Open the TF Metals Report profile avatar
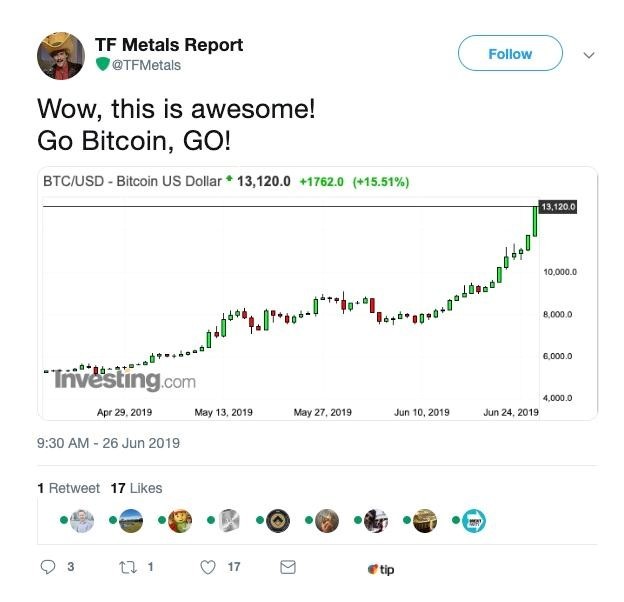 point(61,54)
